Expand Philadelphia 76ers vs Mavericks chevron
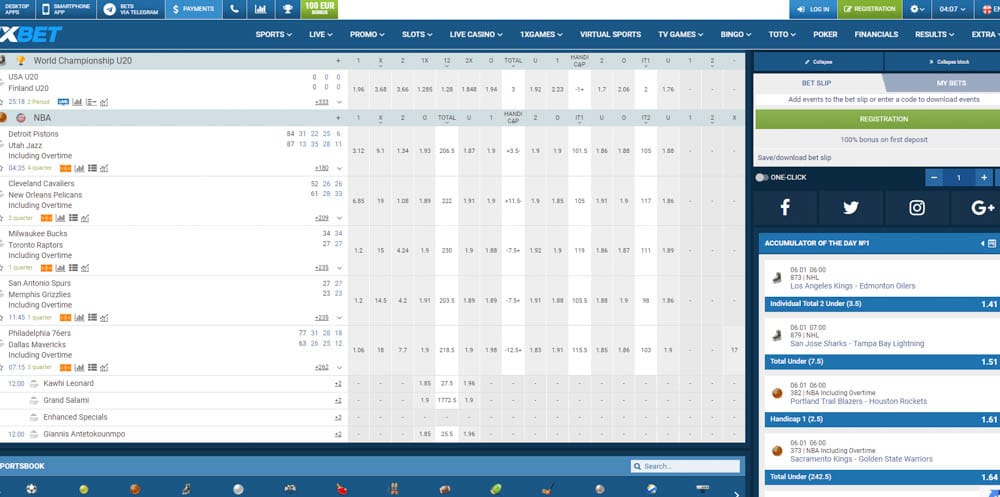This screenshot has height=497, width=1000. 339,367
